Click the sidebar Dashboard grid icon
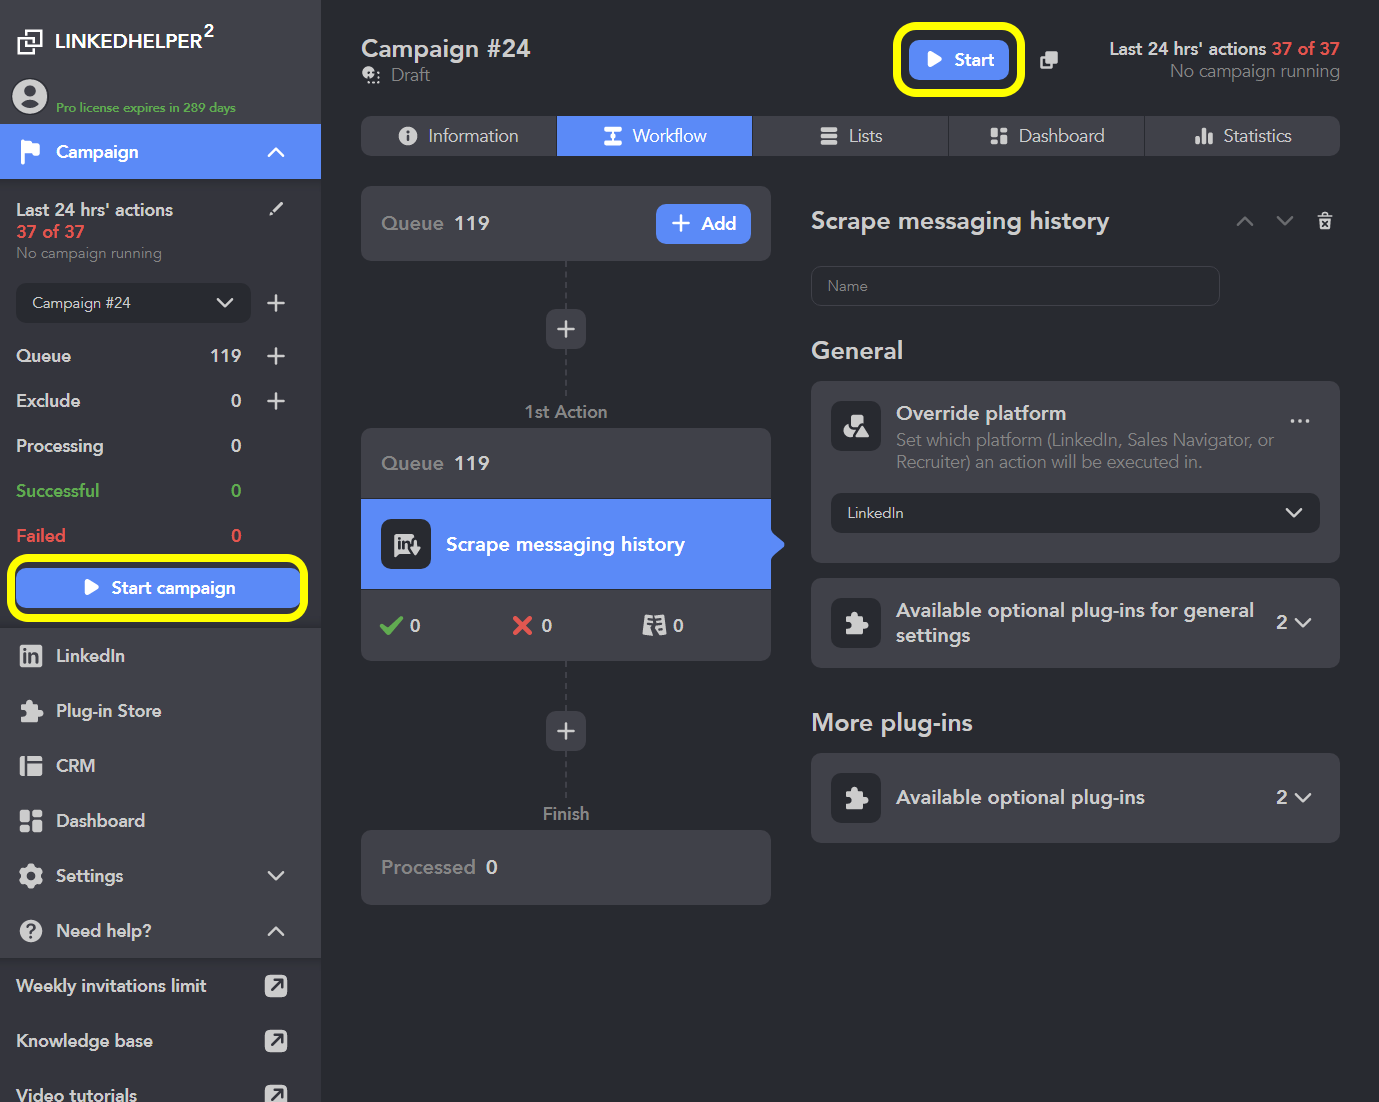 31,821
